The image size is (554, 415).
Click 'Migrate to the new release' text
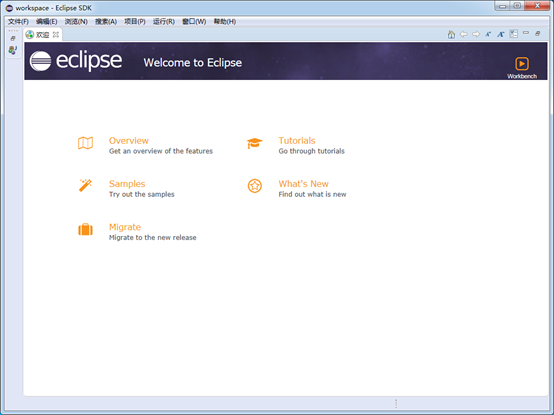coord(153,238)
